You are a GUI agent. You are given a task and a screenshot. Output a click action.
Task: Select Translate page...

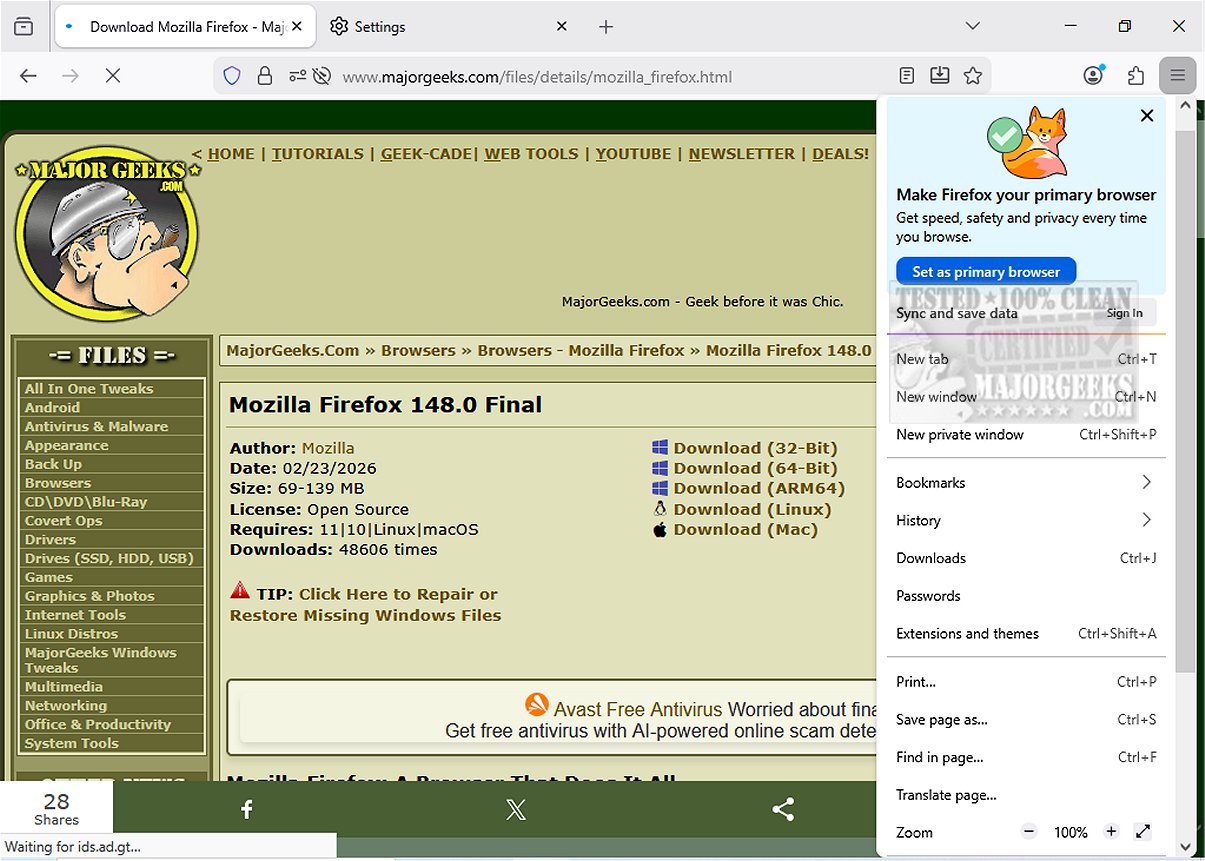click(x=1026, y=796)
